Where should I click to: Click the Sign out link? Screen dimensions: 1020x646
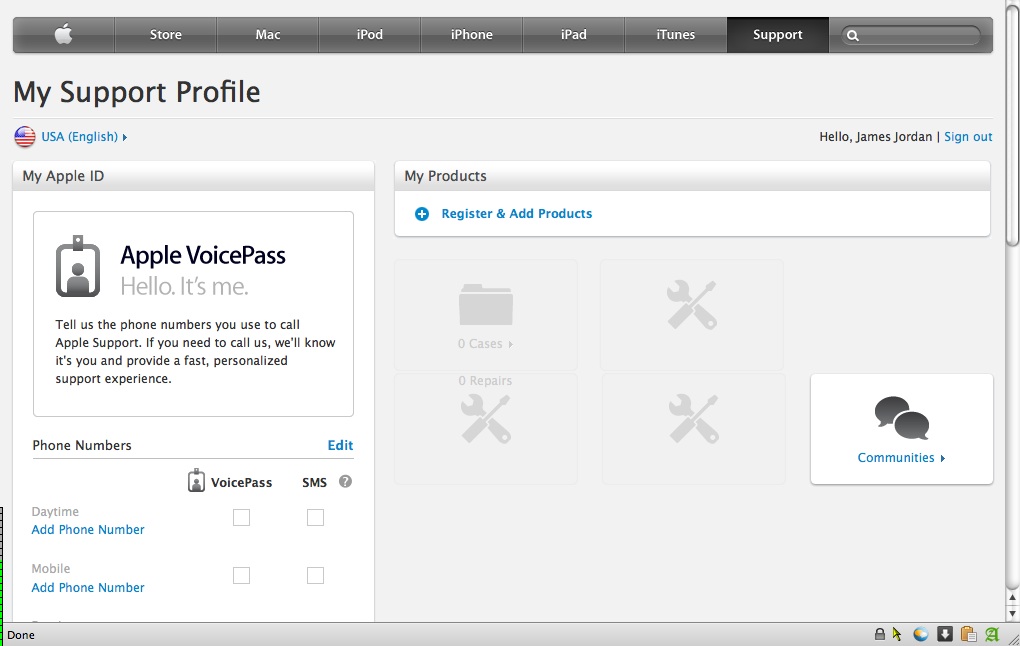968,137
